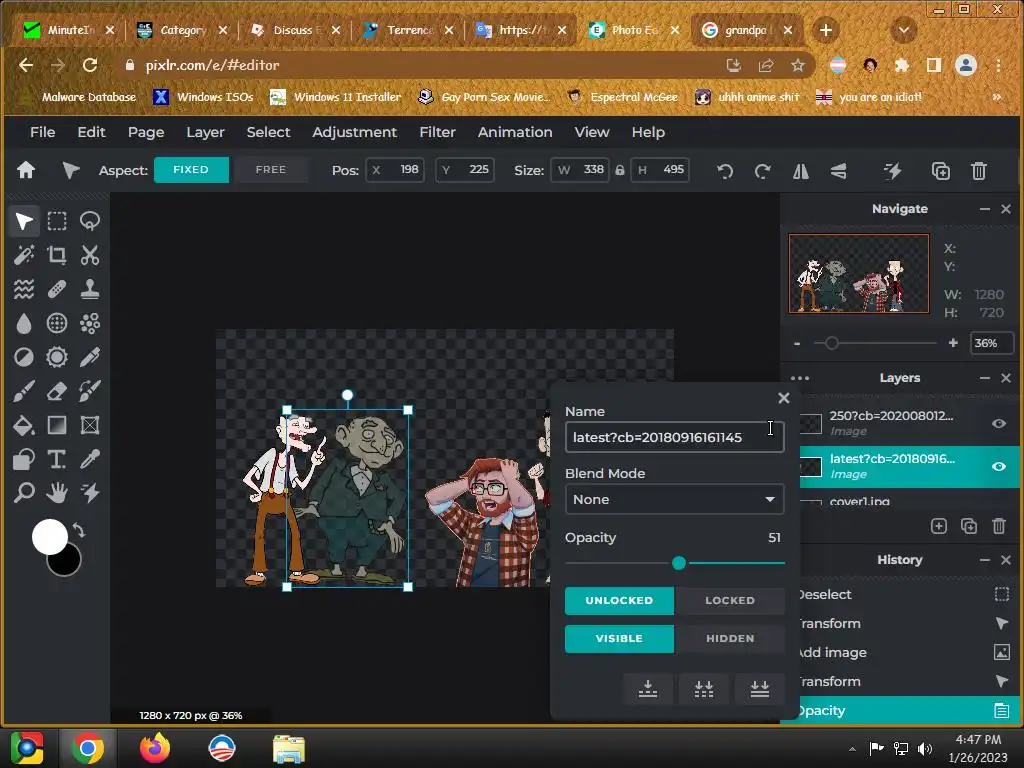This screenshot has width=1024, height=768.
Task: Select the Clone stamp tool
Action: point(90,289)
